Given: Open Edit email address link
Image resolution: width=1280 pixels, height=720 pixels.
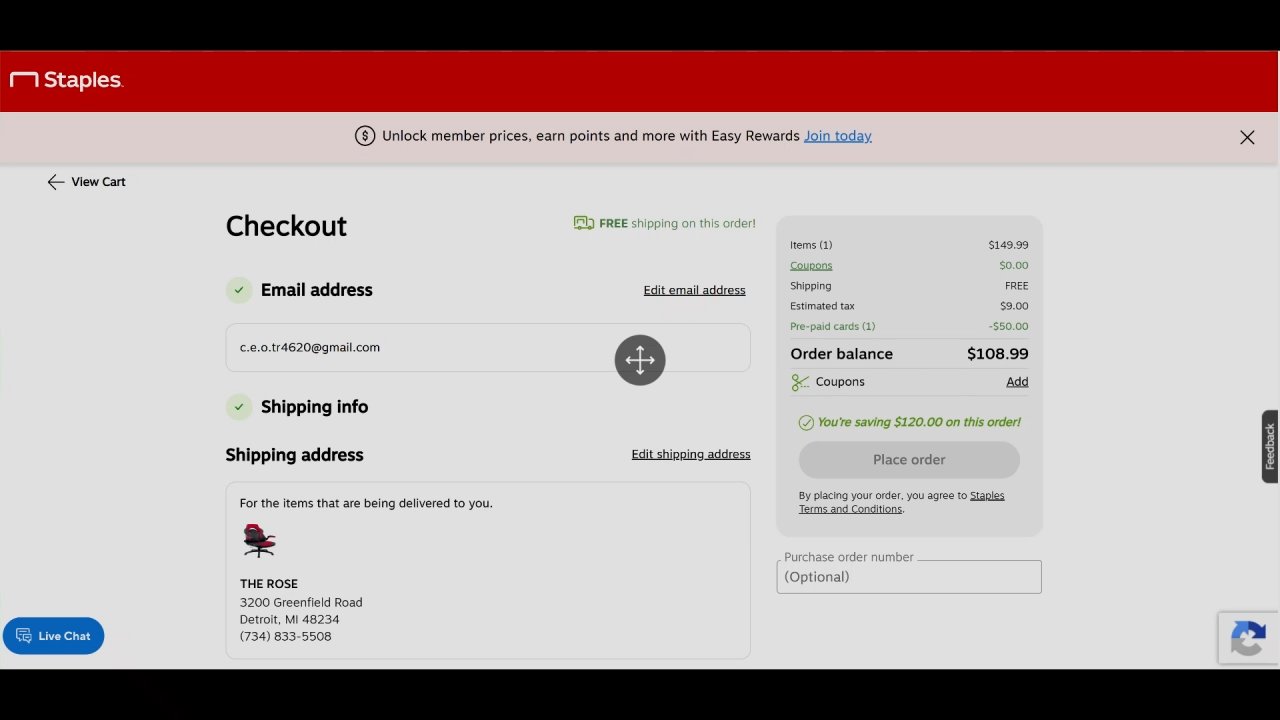Looking at the screenshot, I should (x=694, y=290).
